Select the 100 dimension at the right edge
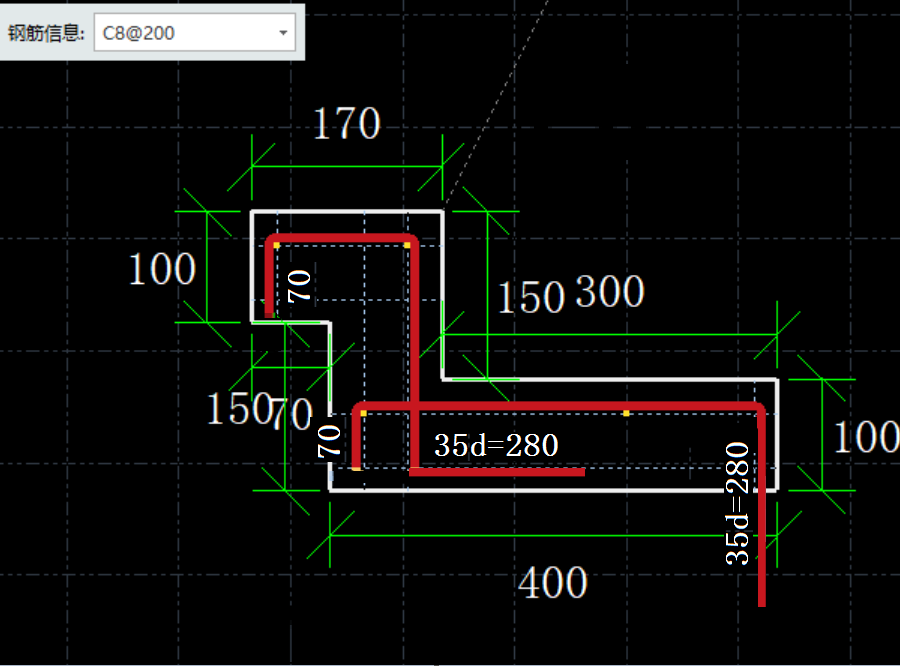 [x=866, y=437]
